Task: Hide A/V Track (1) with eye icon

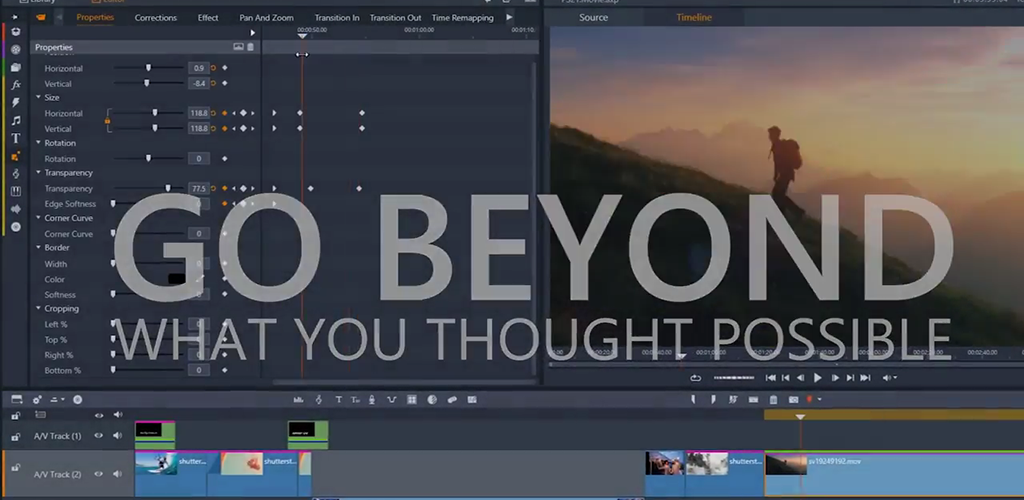Action: (99, 435)
